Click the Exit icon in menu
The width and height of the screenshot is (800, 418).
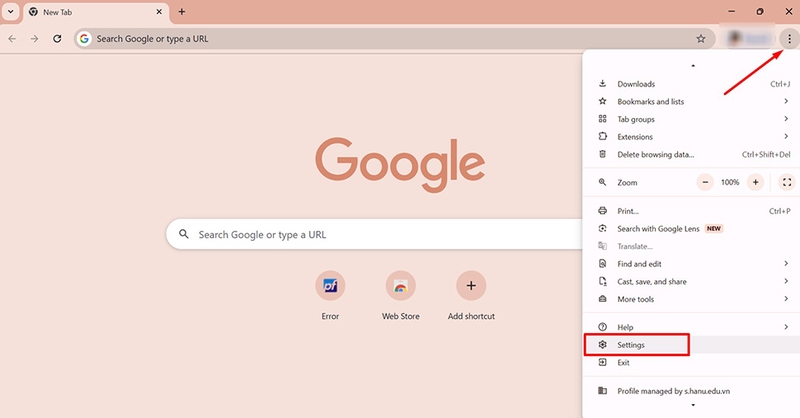pos(603,362)
